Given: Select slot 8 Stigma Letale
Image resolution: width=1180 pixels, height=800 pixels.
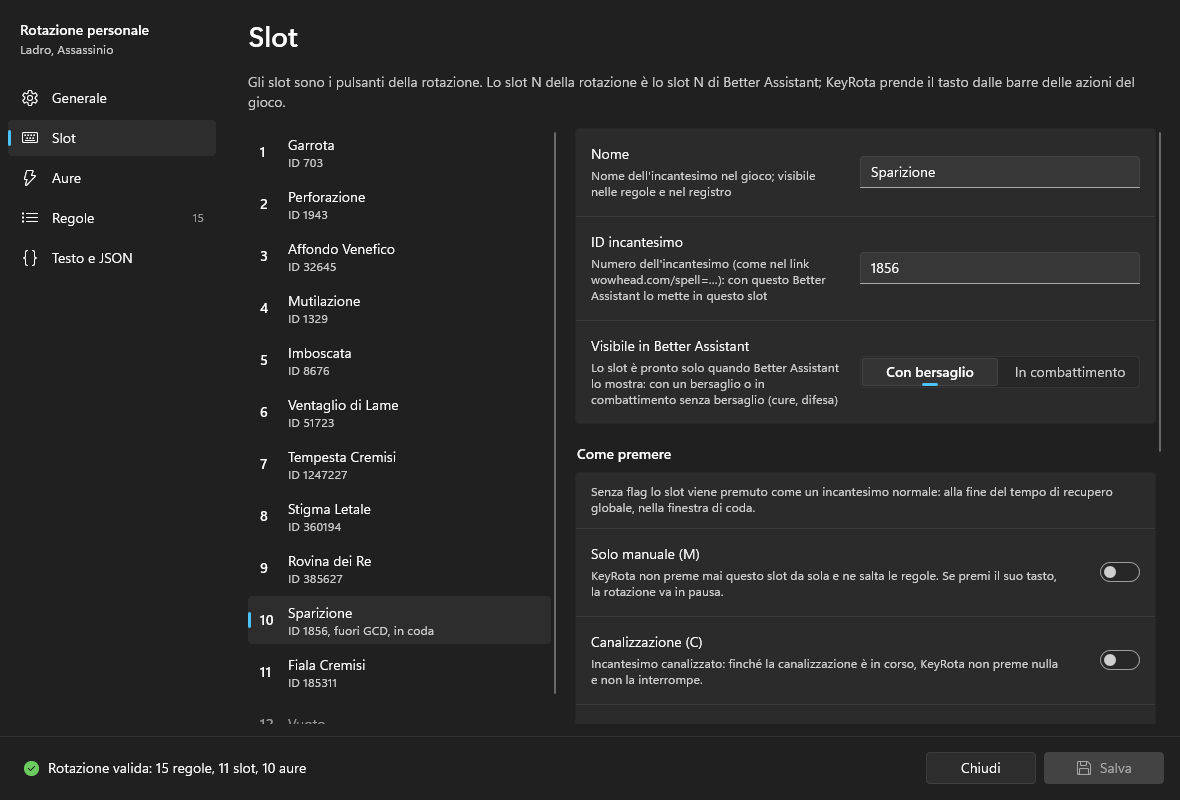Looking at the screenshot, I should click(x=399, y=516).
